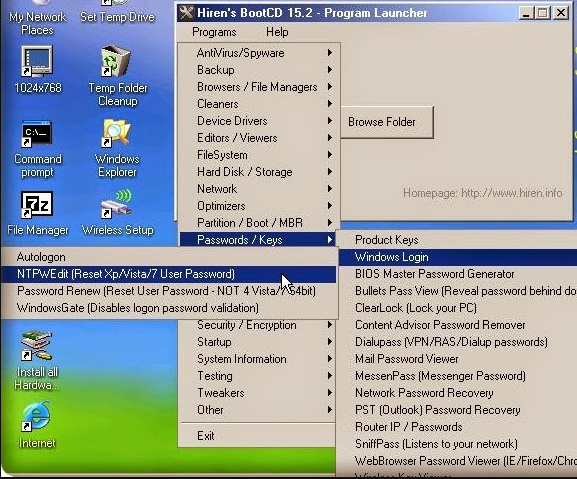This screenshot has height=479, width=577.
Task: Expand the Optimizers submenu
Action: point(259,206)
